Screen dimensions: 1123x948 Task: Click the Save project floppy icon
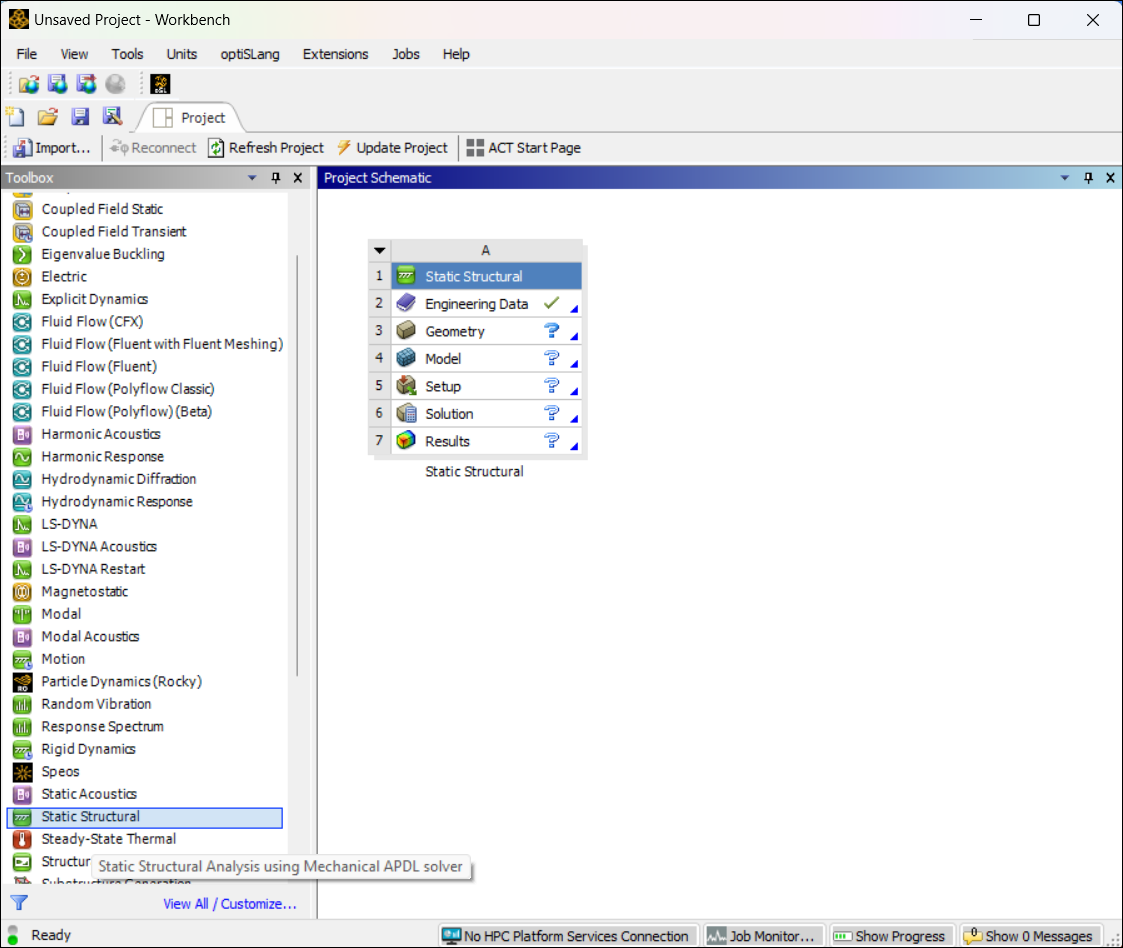click(x=80, y=117)
